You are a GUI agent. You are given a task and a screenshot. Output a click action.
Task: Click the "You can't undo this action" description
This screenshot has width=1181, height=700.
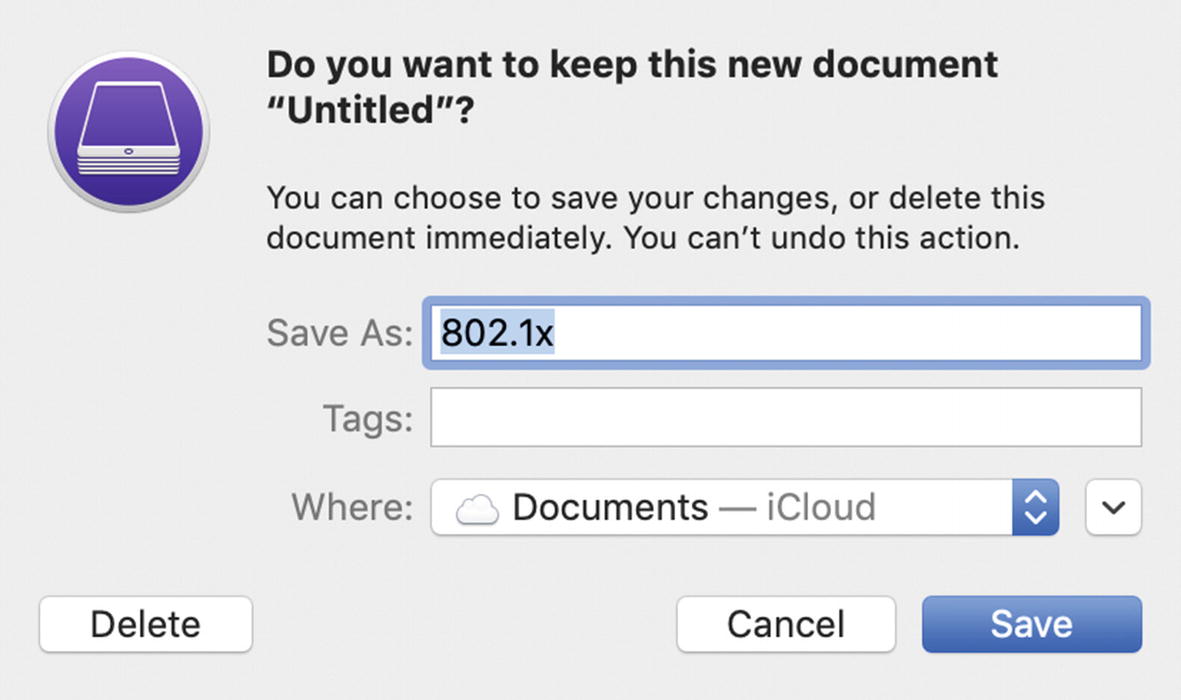click(x=821, y=238)
